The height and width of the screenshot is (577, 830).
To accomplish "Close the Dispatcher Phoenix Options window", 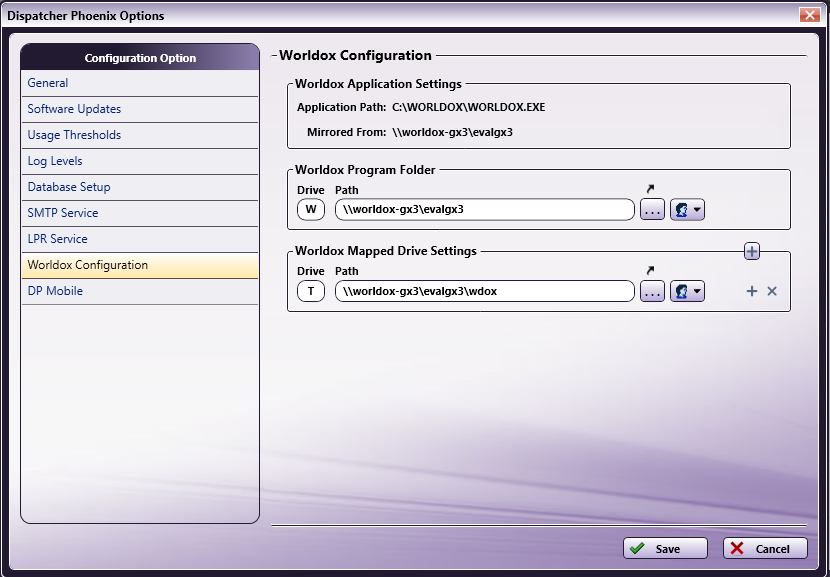I will click(809, 15).
